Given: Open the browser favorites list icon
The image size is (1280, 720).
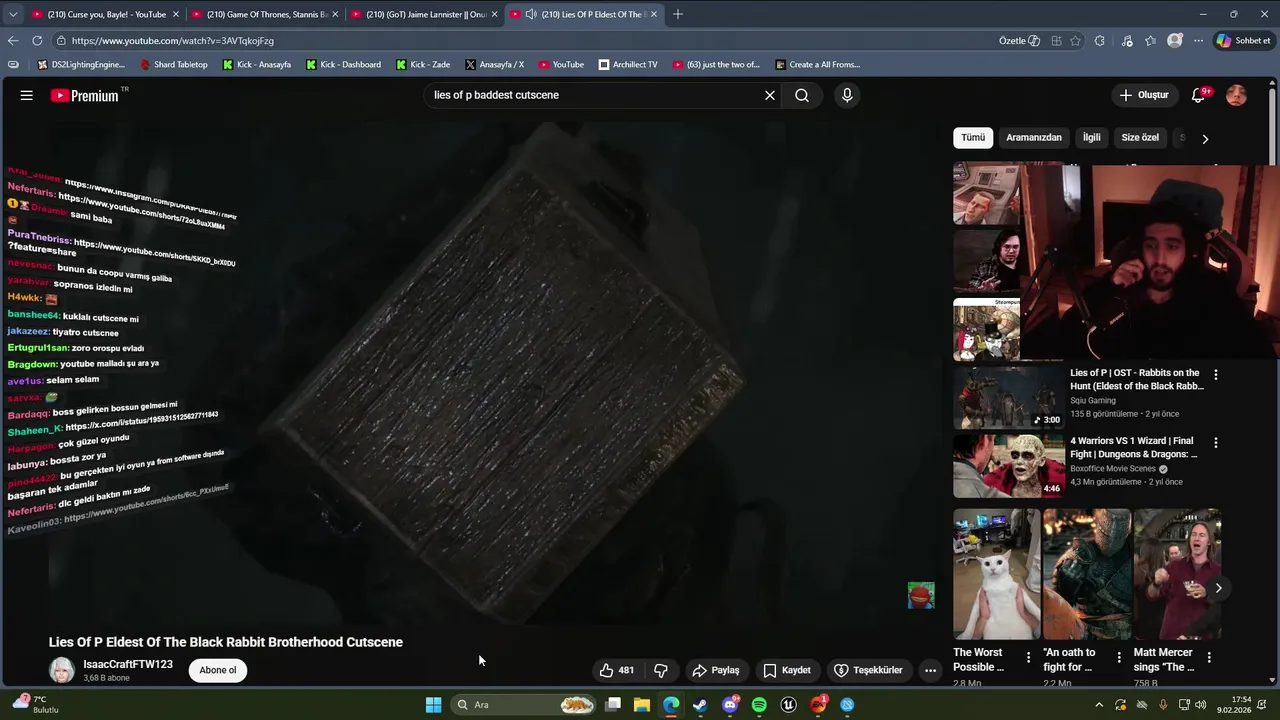Looking at the screenshot, I should pyautogui.click(x=1150, y=41).
